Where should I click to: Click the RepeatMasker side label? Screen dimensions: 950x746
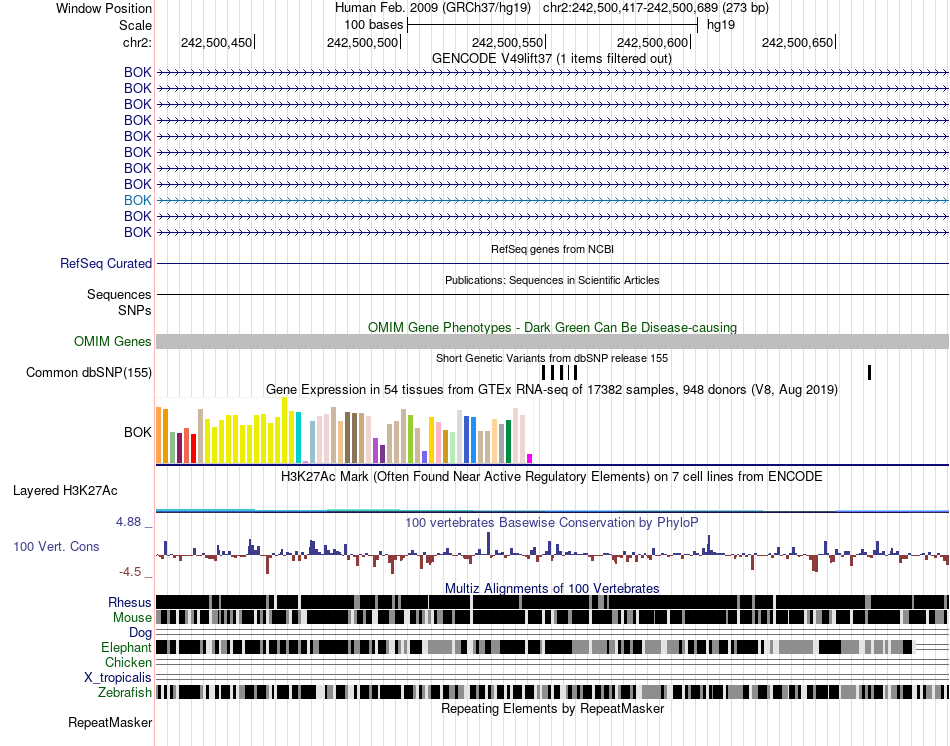(x=110, y=722)
